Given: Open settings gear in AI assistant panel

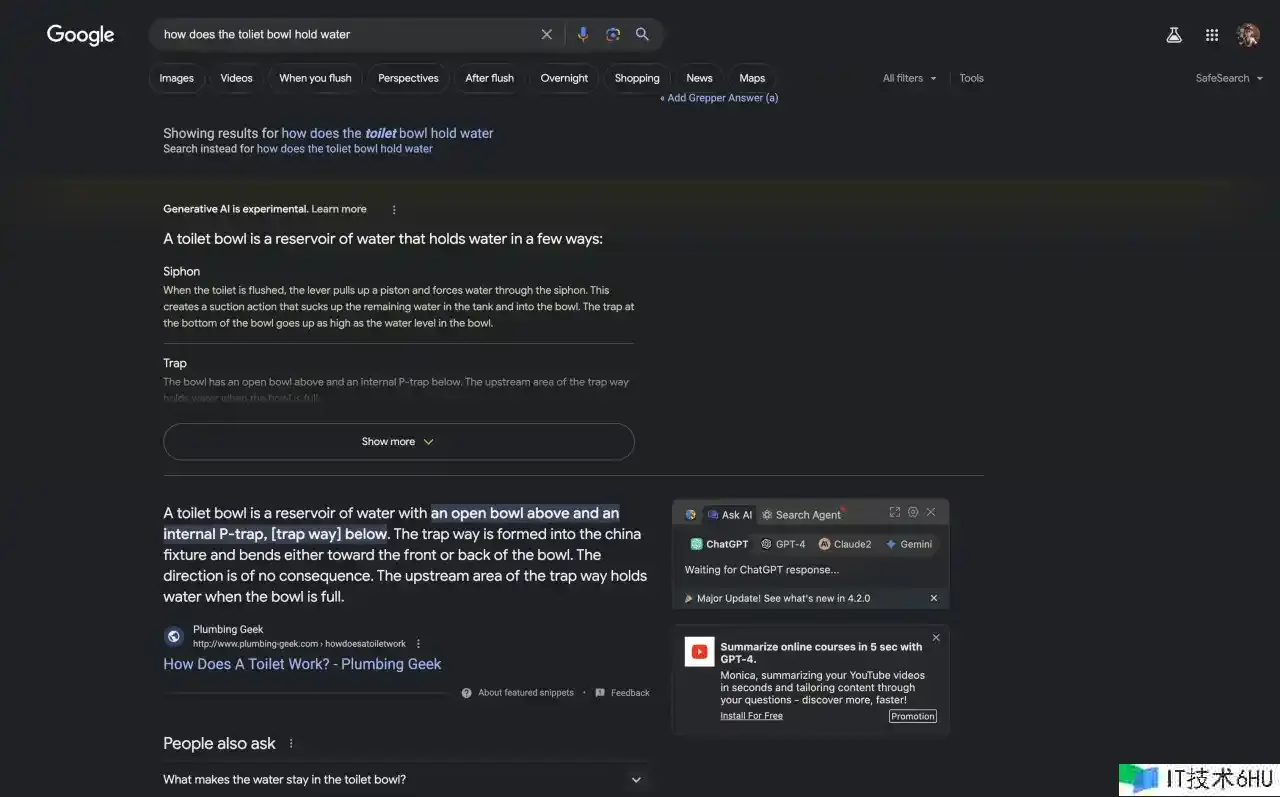Looking at the screenshot, I should click(x=913, y=512).
